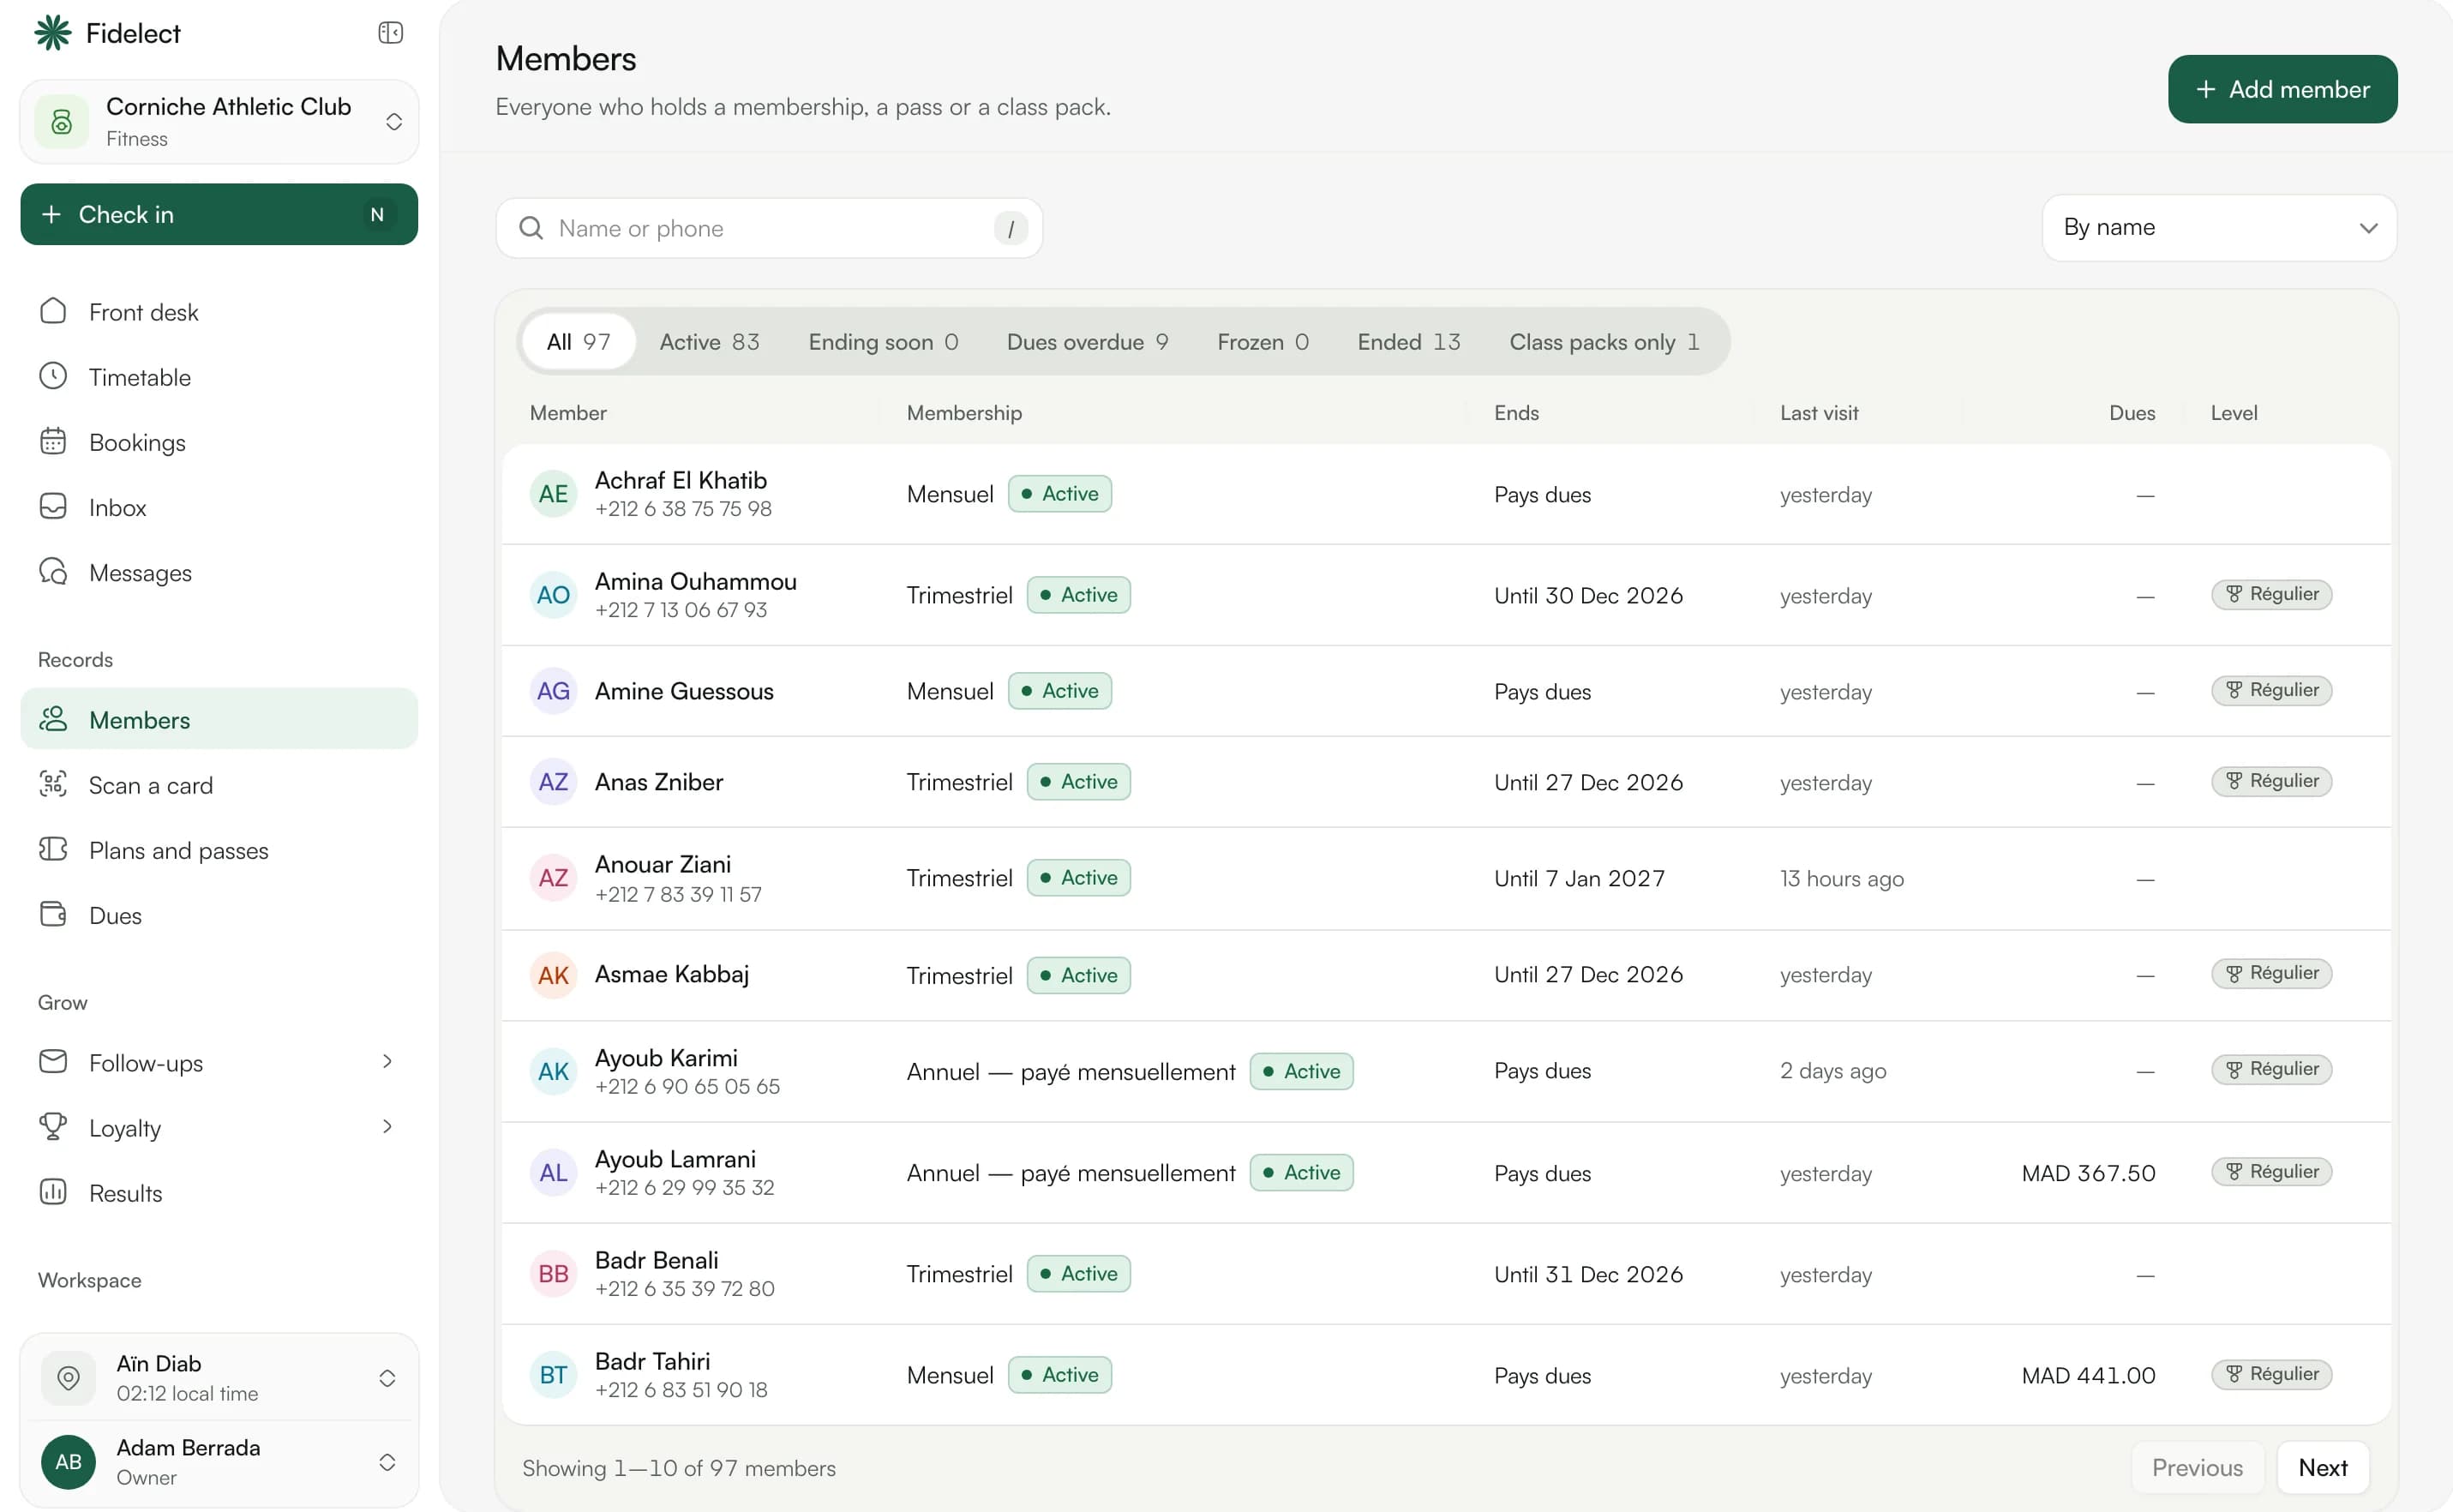2453x1512 pixels.
Task: Click the Fidelect asterisk logo
Action: (53, 33)
